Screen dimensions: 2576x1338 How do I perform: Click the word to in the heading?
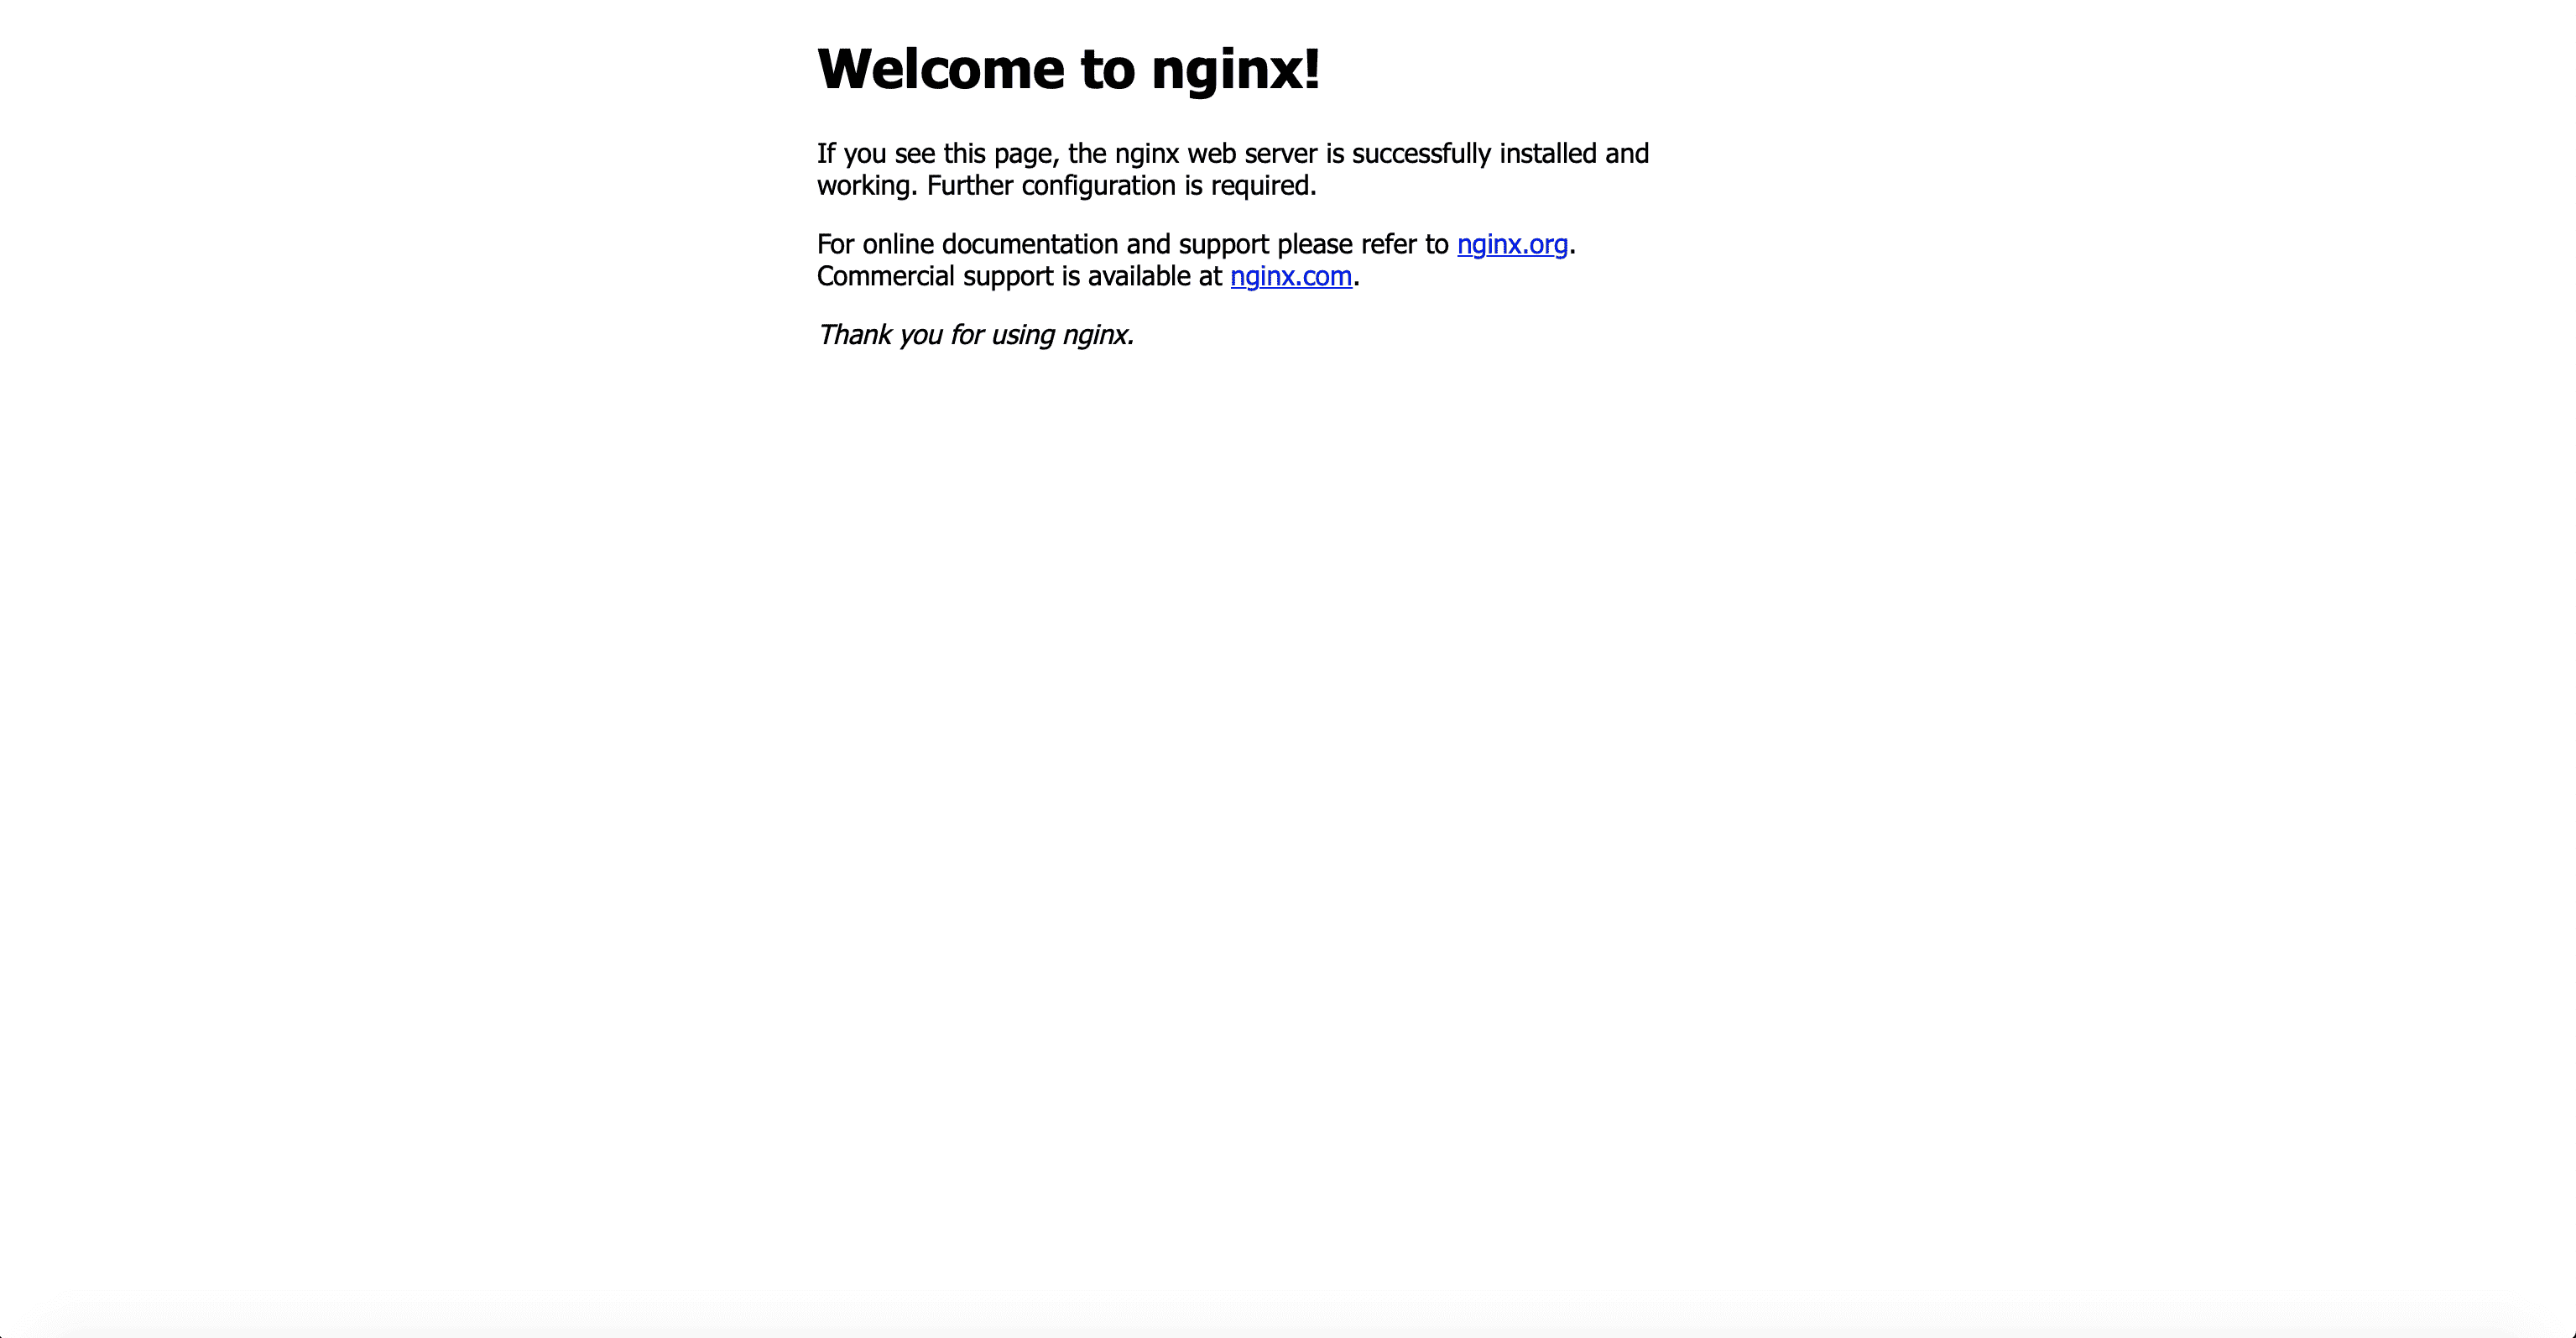(1108, 71)
